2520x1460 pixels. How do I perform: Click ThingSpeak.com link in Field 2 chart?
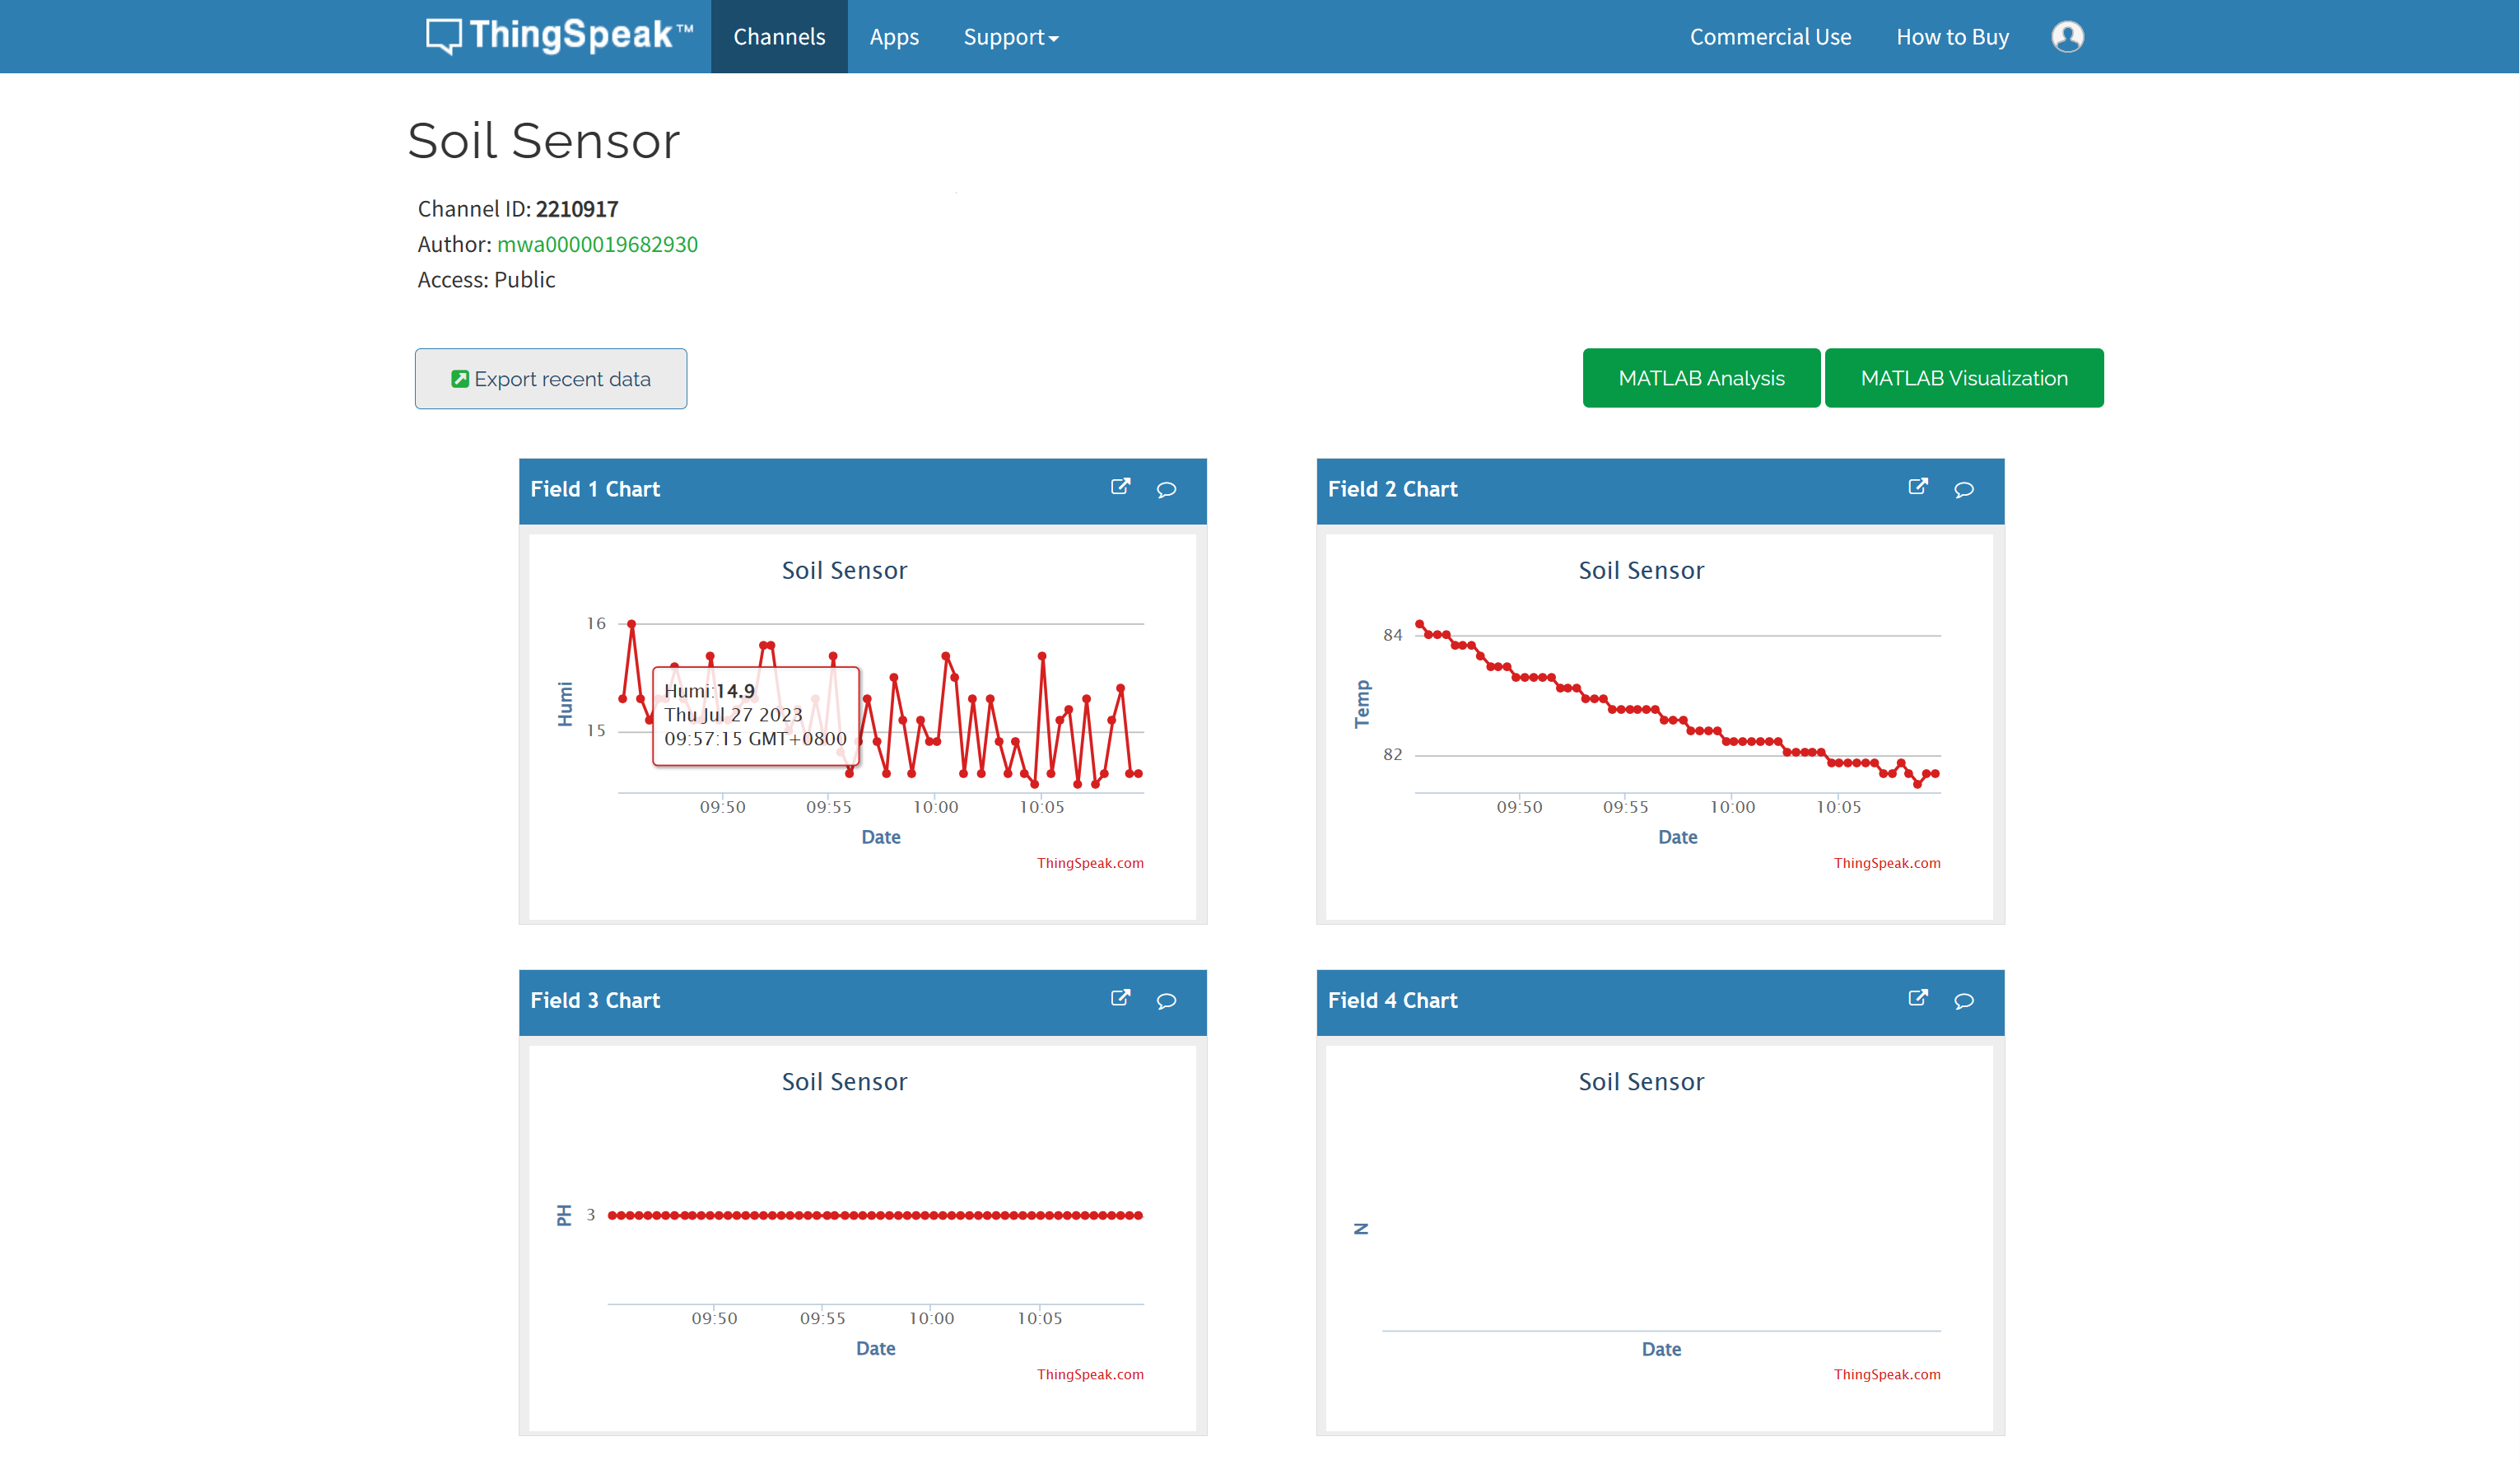(x=1887, y=863)
